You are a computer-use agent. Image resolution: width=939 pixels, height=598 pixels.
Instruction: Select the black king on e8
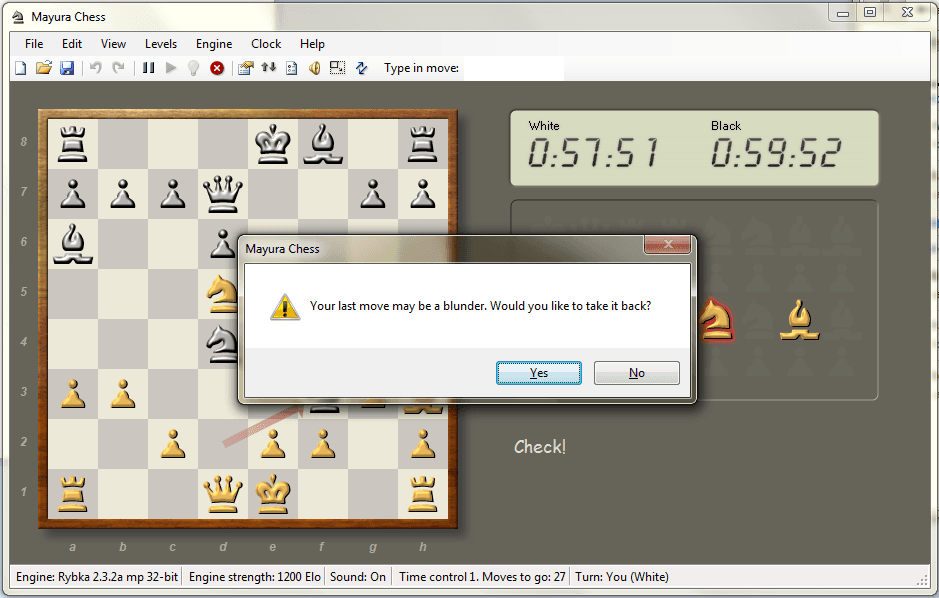point(272,144)
